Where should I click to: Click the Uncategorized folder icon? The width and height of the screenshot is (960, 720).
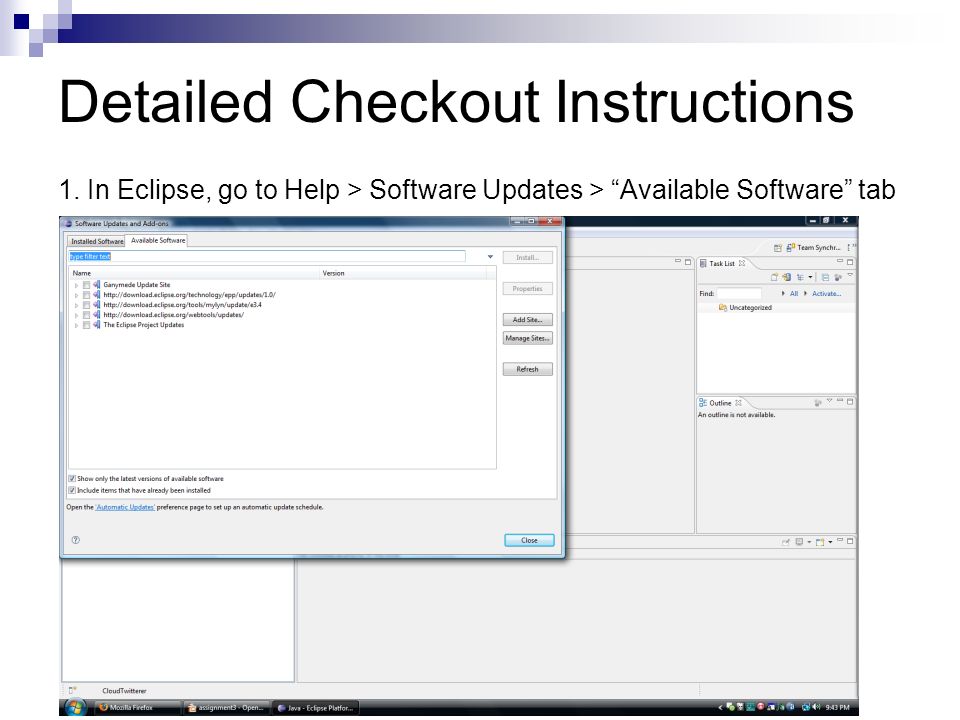pyautogui.click(x=723, y=308)
